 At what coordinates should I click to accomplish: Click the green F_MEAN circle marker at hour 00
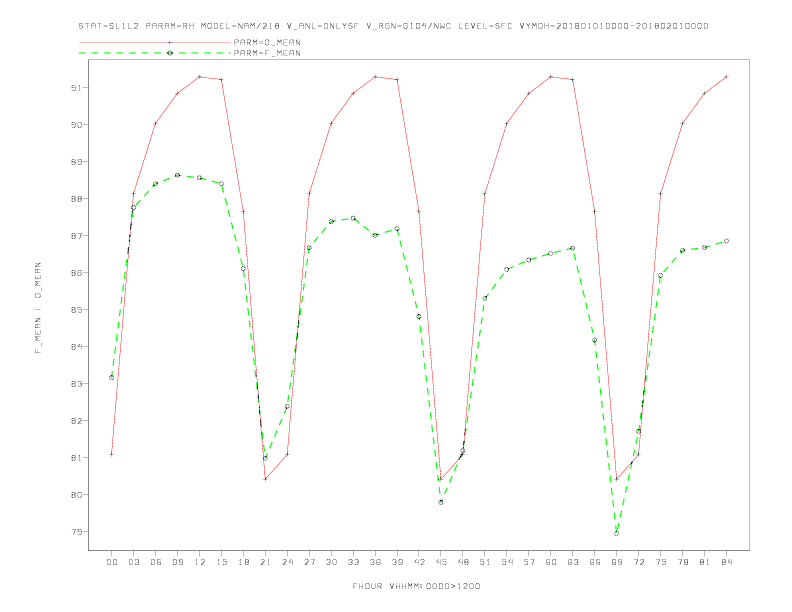[112, 378]
